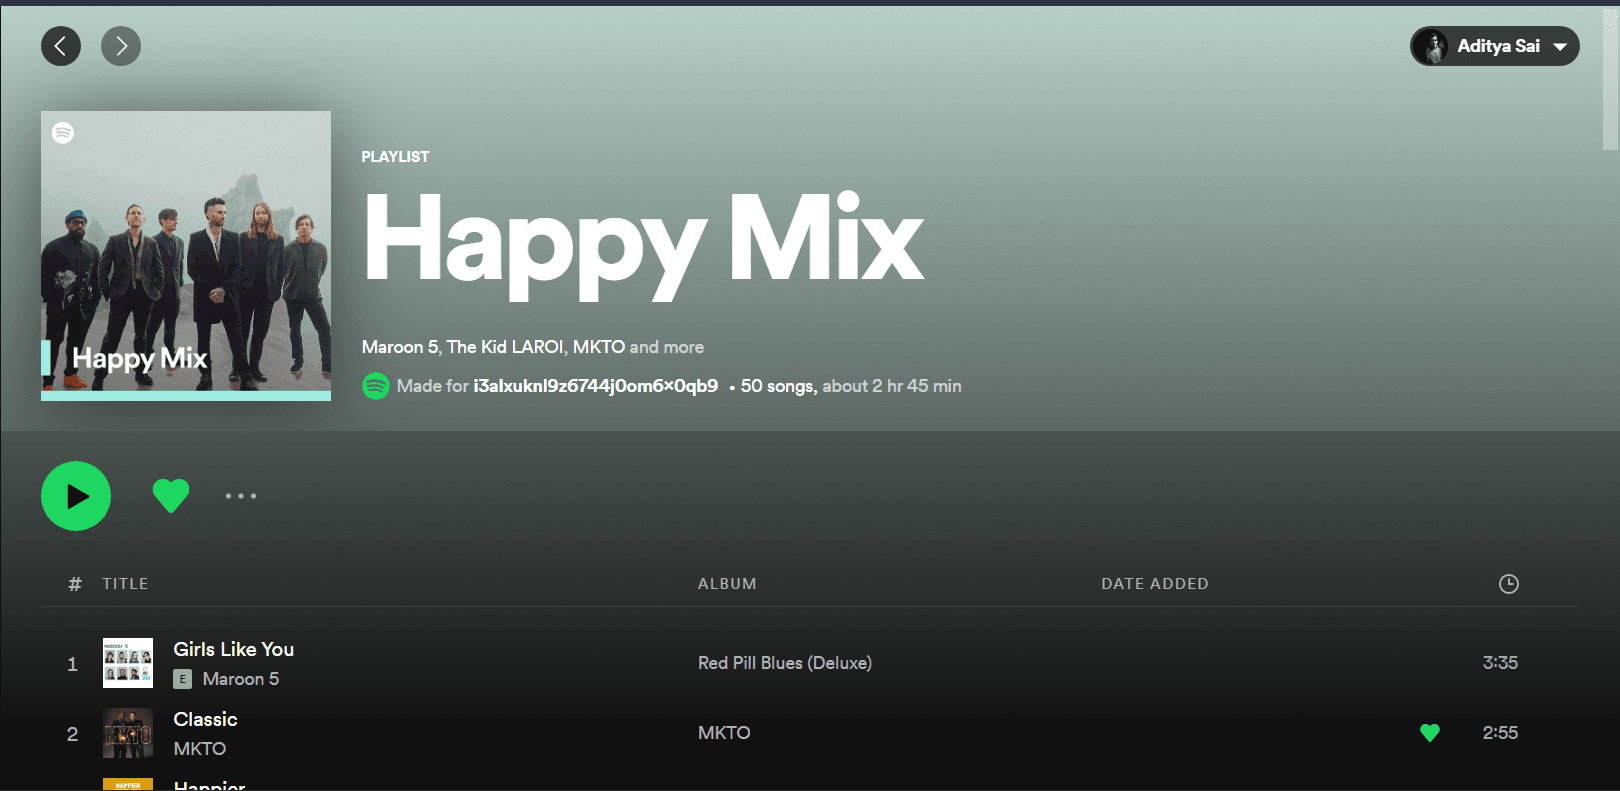Click the explicit E badge on Girls Like You

[x=182, y=679]
